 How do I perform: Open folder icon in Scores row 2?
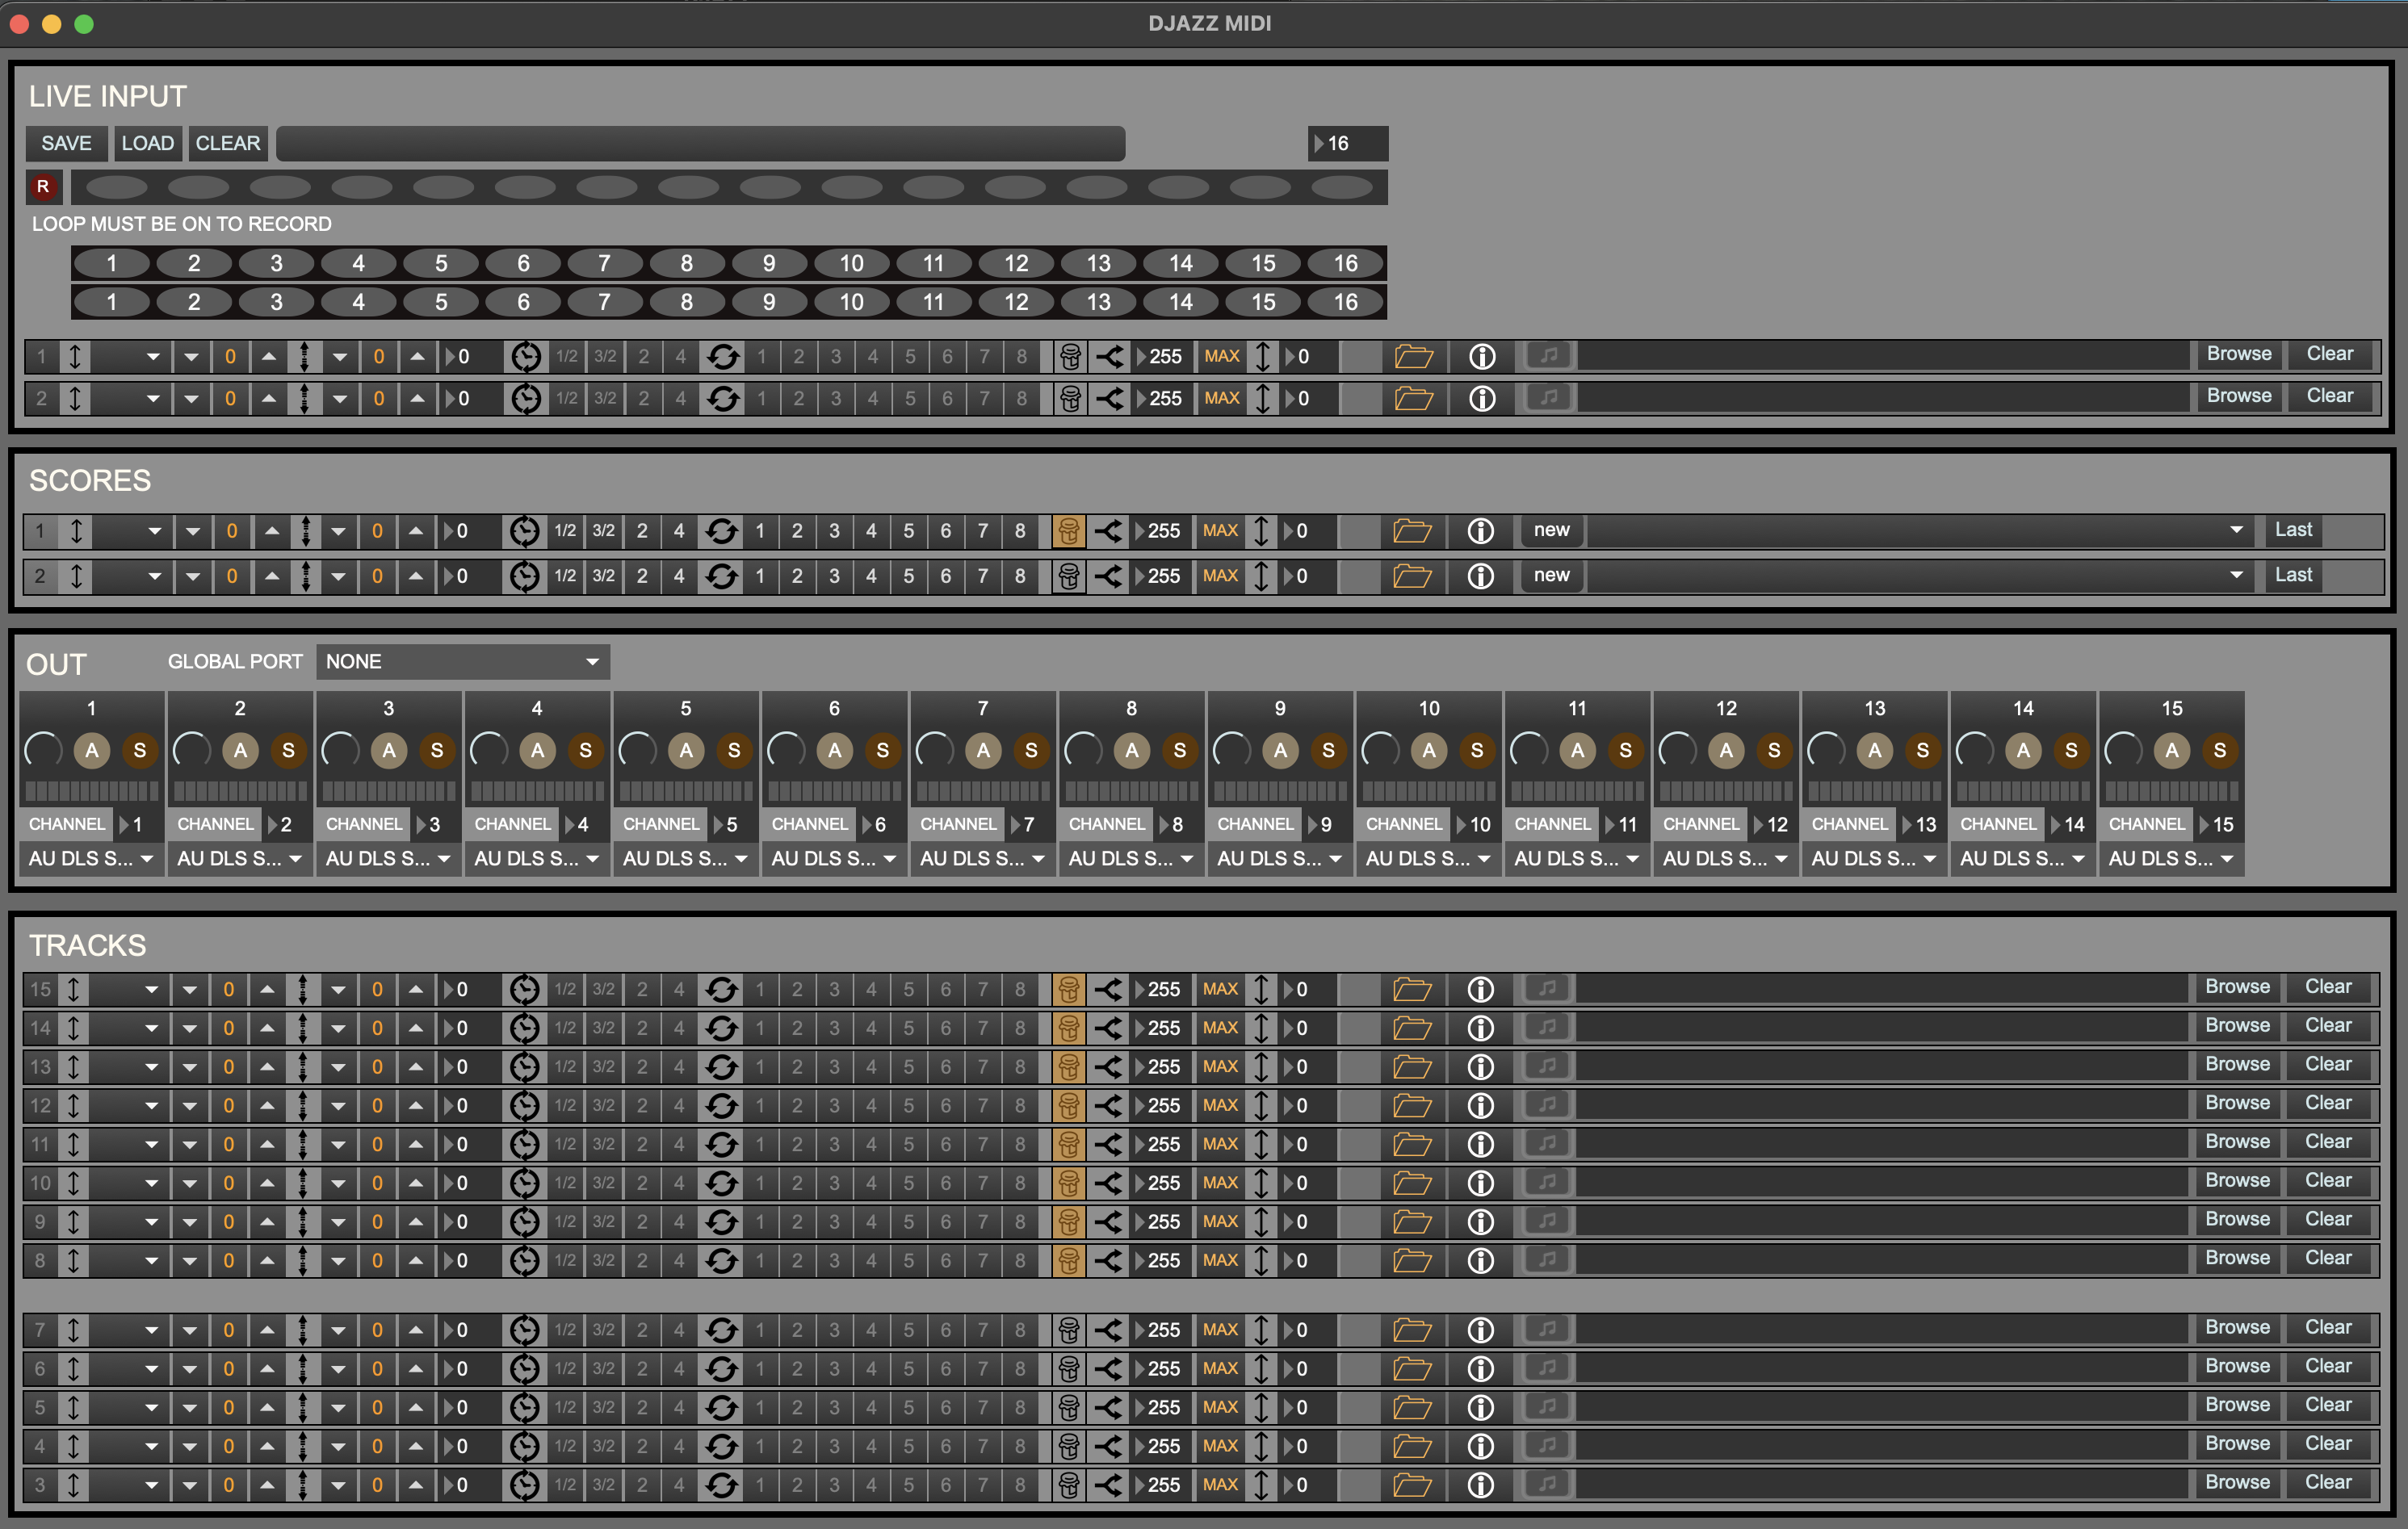(1412, 576)
